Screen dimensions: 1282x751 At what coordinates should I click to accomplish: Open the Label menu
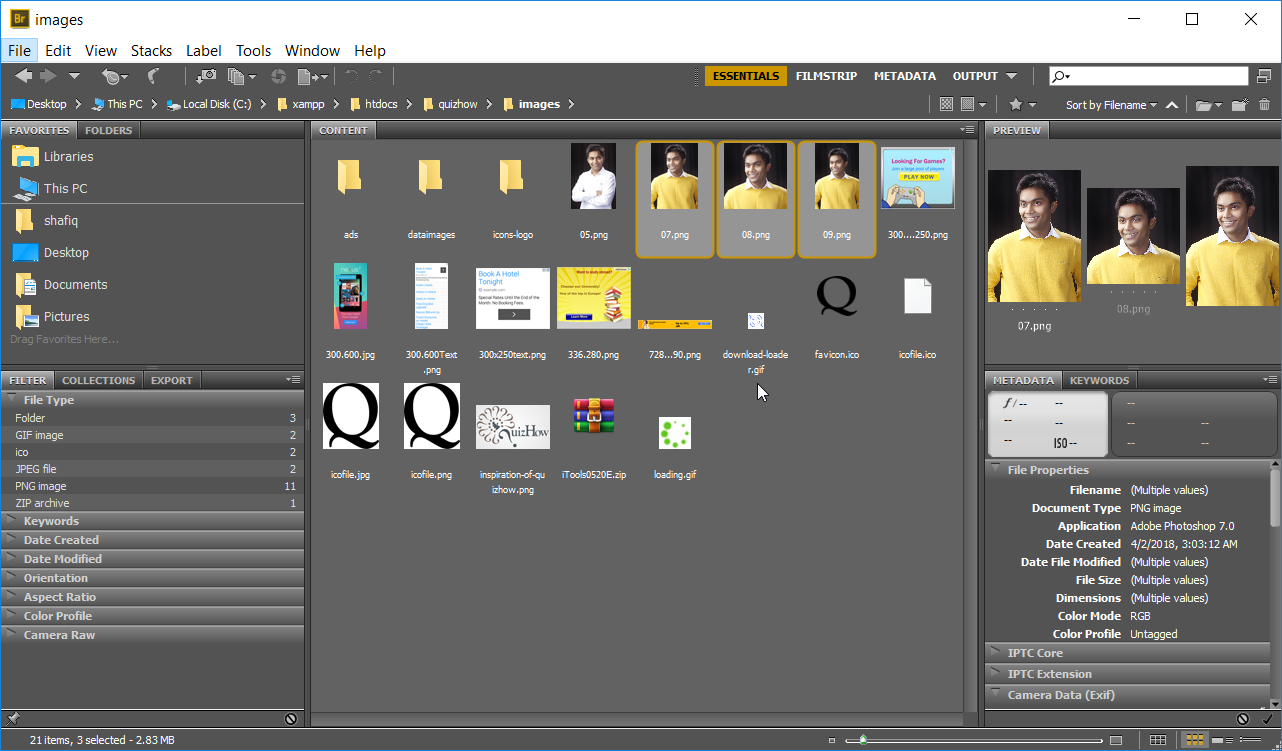(x=204, y=50)
